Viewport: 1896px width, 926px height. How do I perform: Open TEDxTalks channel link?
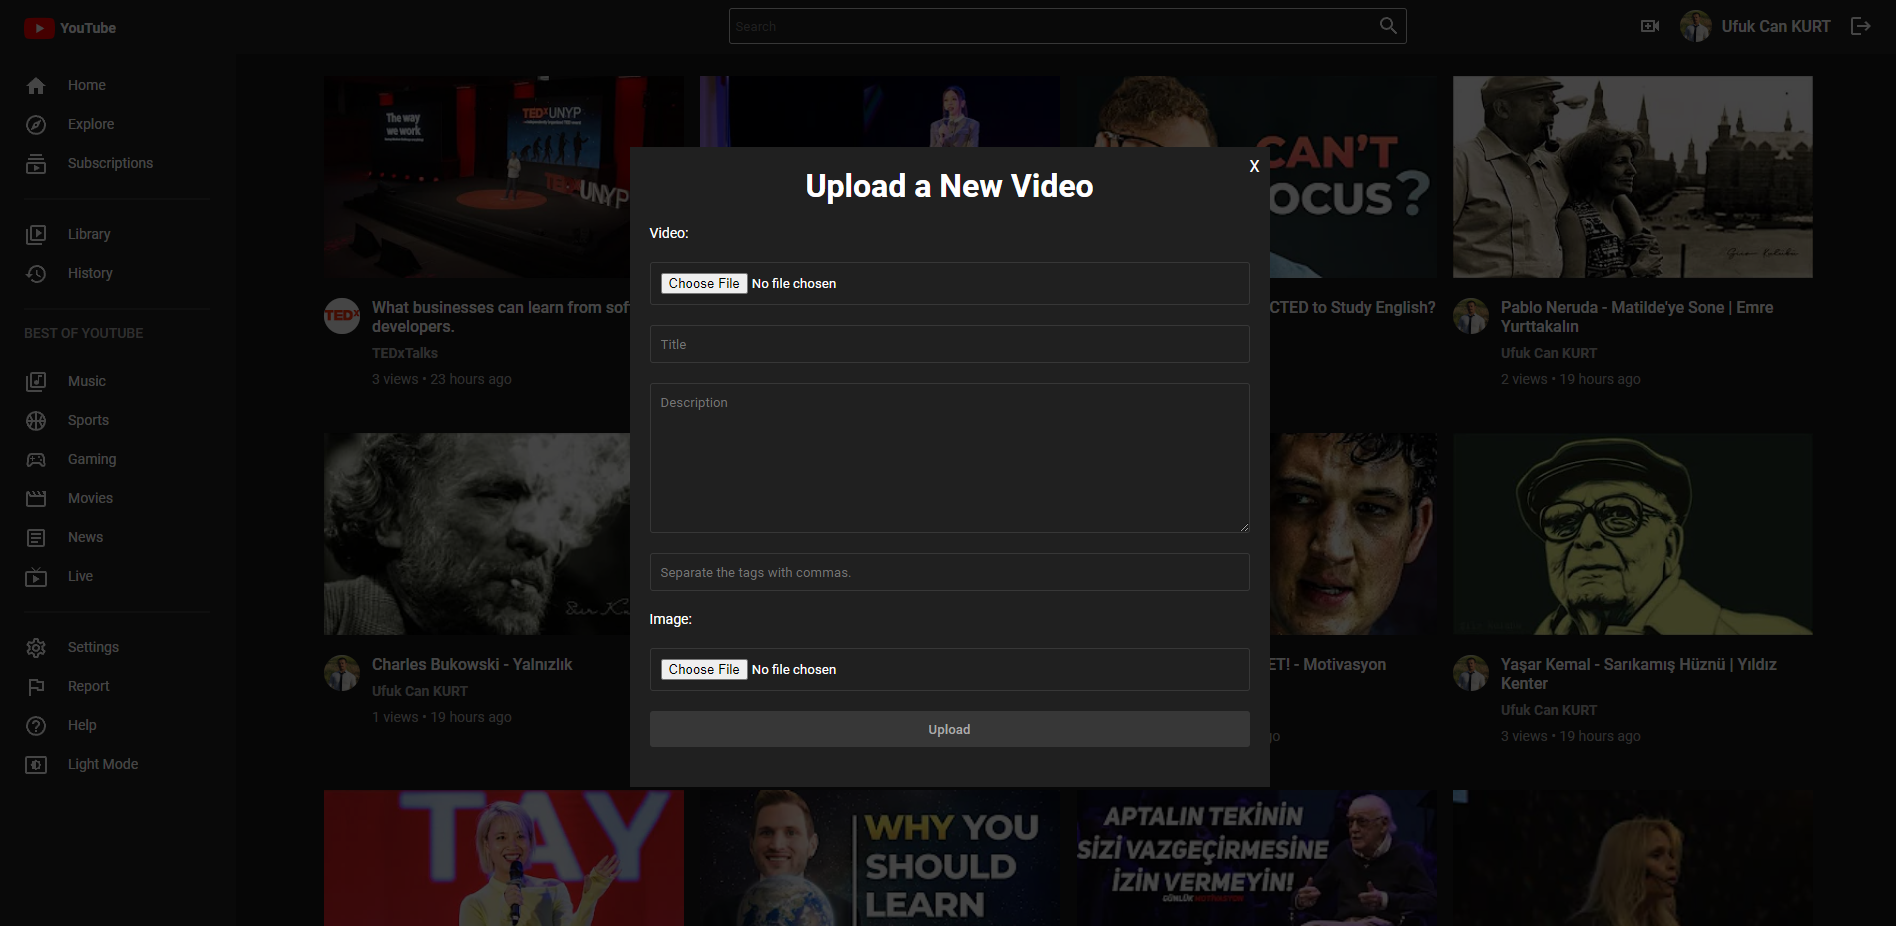coord(405,353)
